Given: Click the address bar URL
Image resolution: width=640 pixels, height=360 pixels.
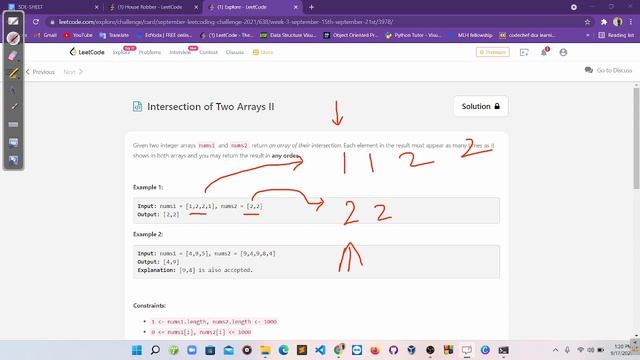Looking at the screenshot, I should pyautogui.click(x=226, y=22).
